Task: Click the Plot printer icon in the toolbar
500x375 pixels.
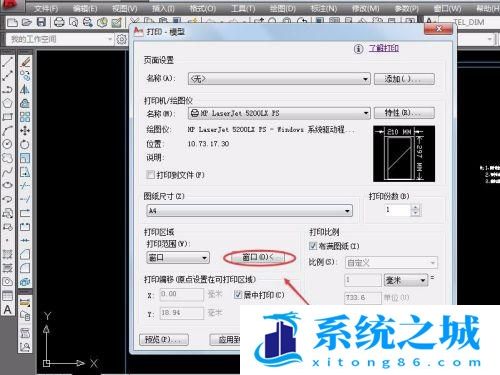Action: point(59,23)
